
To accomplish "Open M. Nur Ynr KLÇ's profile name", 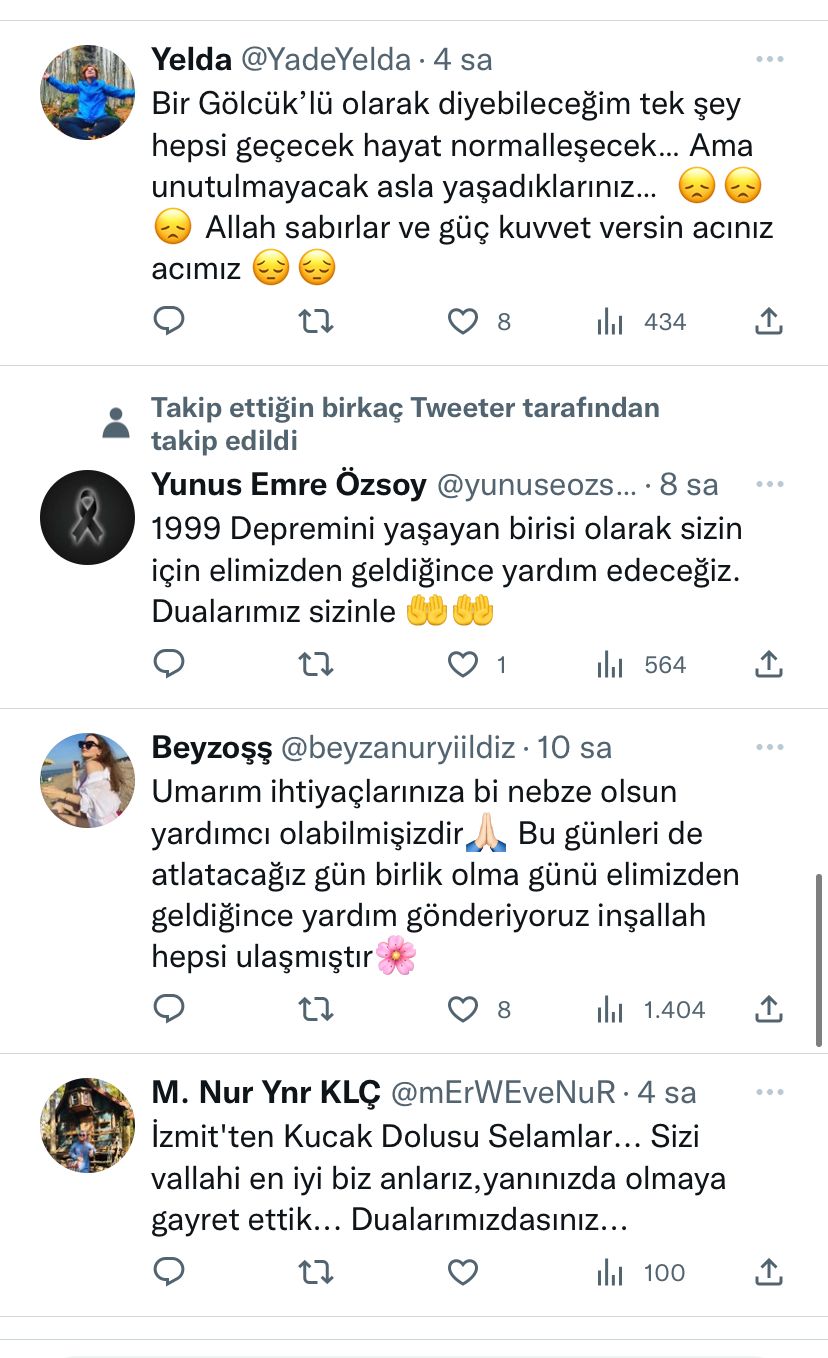I will [x=266, y=1093].
